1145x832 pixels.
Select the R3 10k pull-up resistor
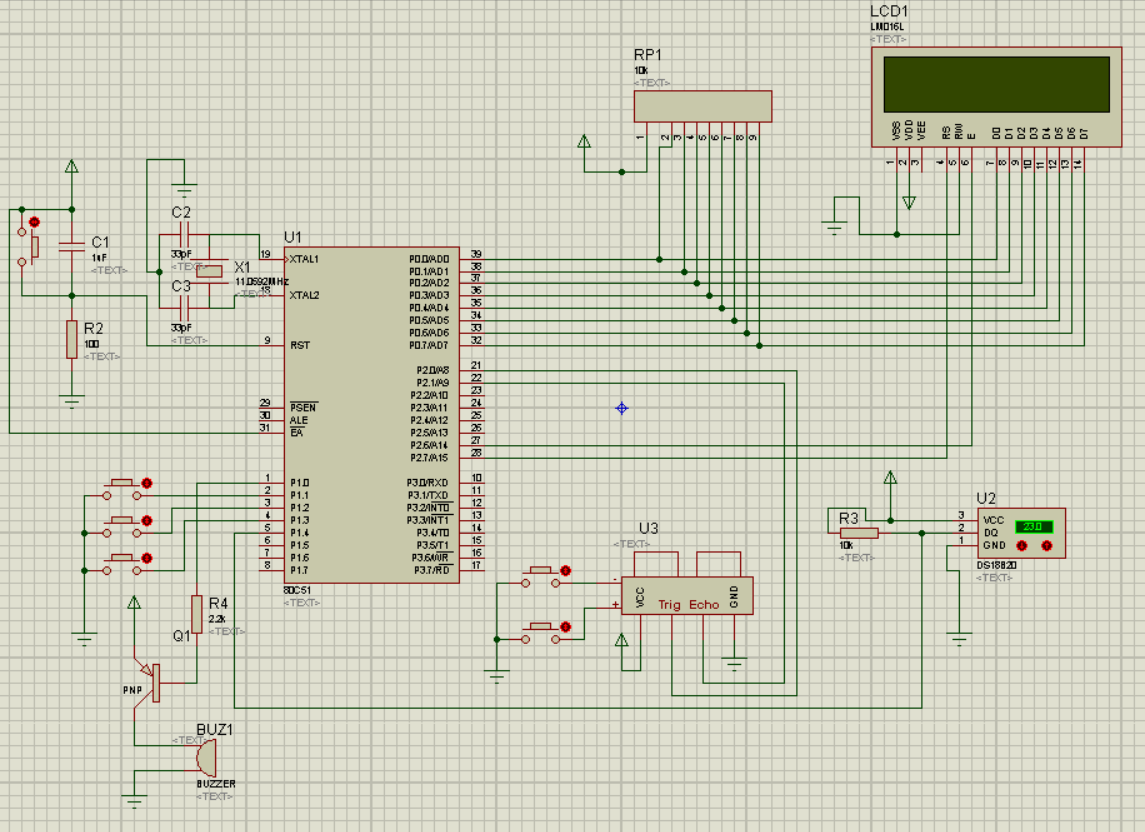859,533
